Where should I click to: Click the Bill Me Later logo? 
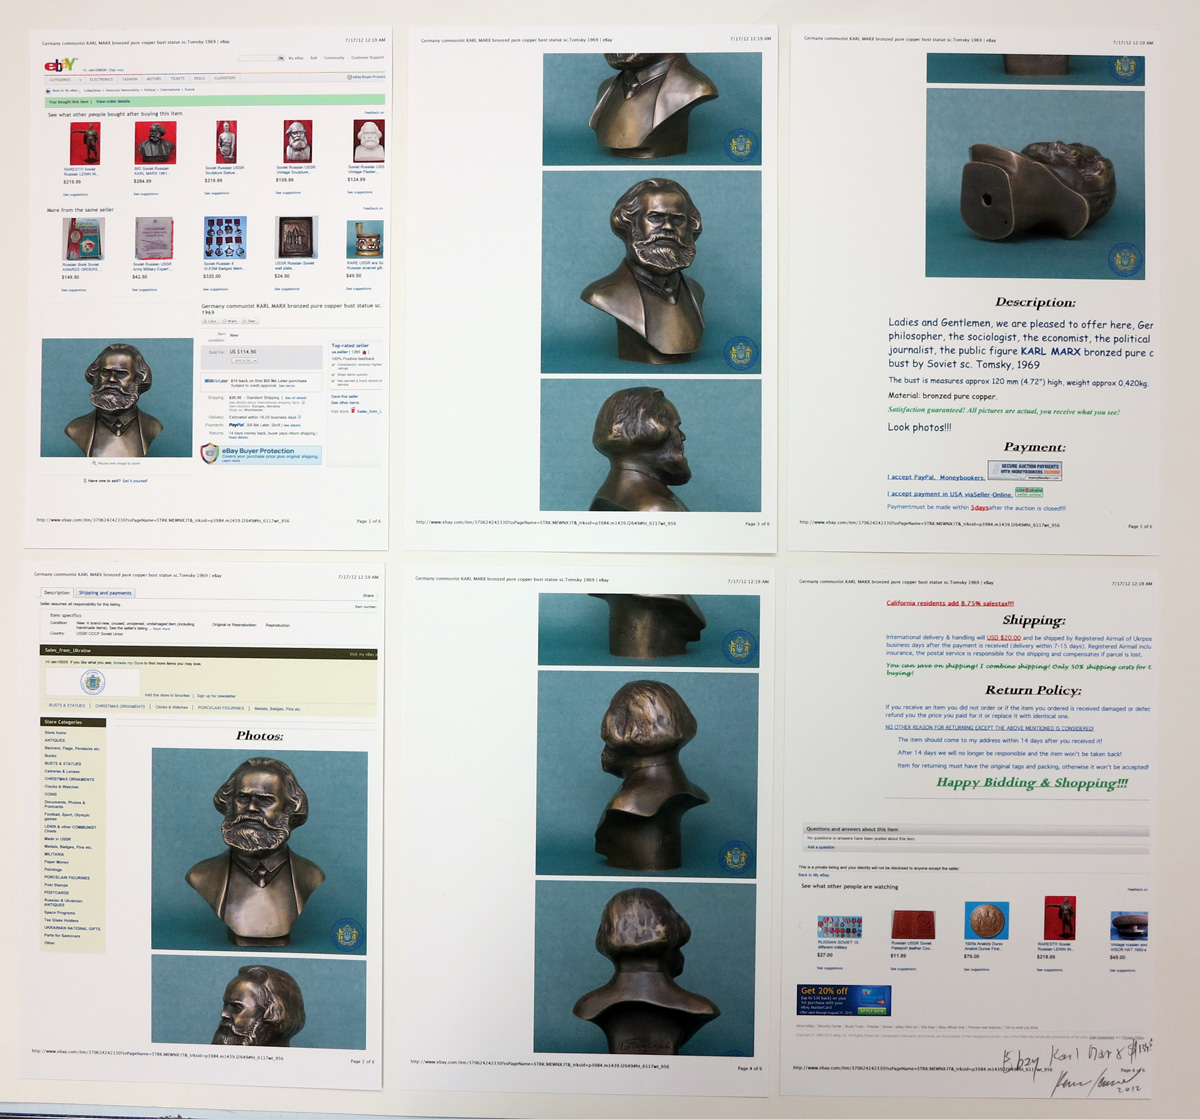pyautogui.click(x=216, y=381)
